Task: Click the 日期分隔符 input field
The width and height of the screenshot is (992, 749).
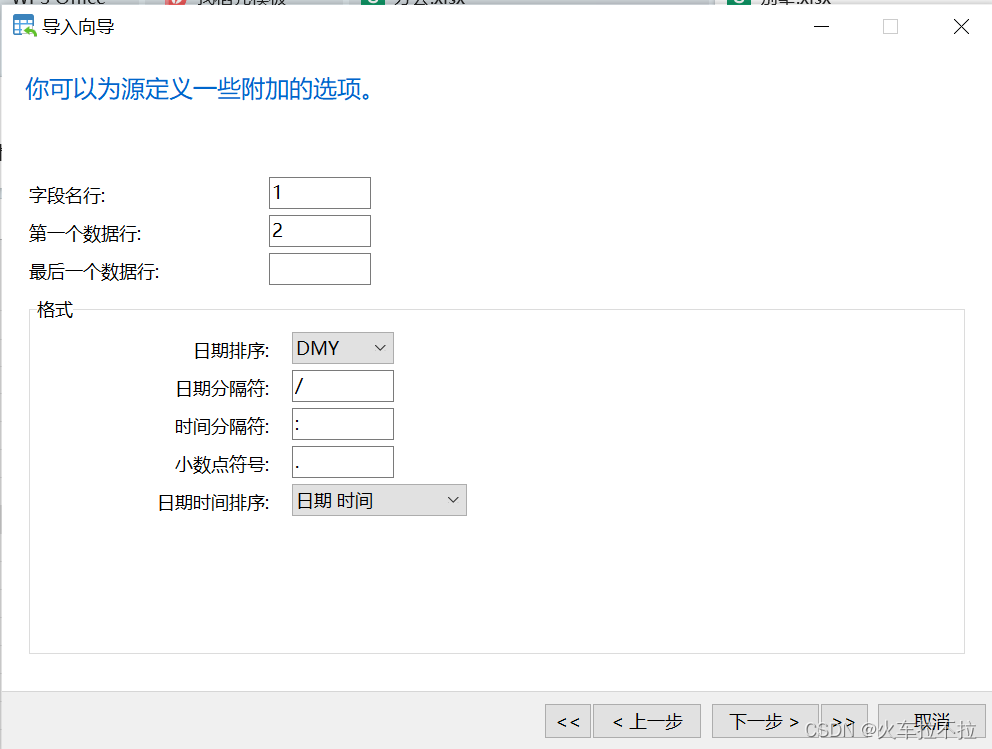Action: coord(342,386)
